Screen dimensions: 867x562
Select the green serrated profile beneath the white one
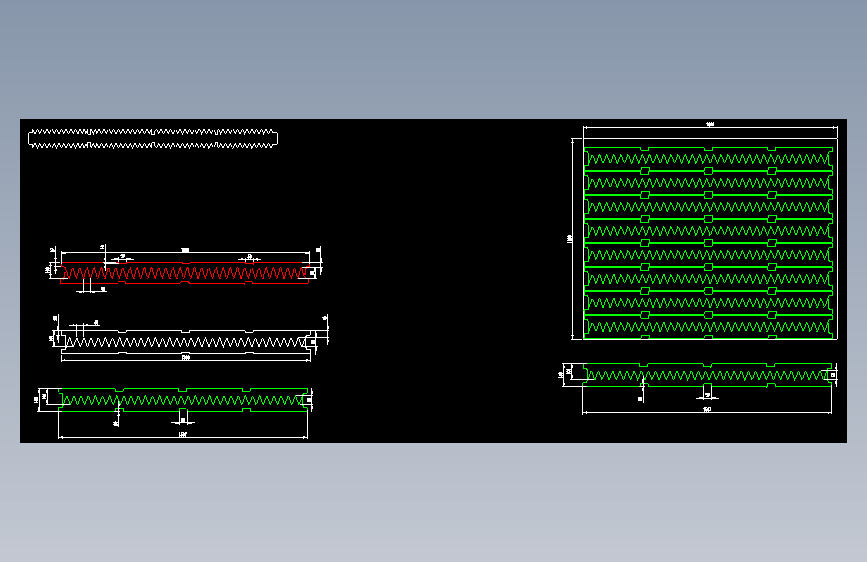(183, 400)
